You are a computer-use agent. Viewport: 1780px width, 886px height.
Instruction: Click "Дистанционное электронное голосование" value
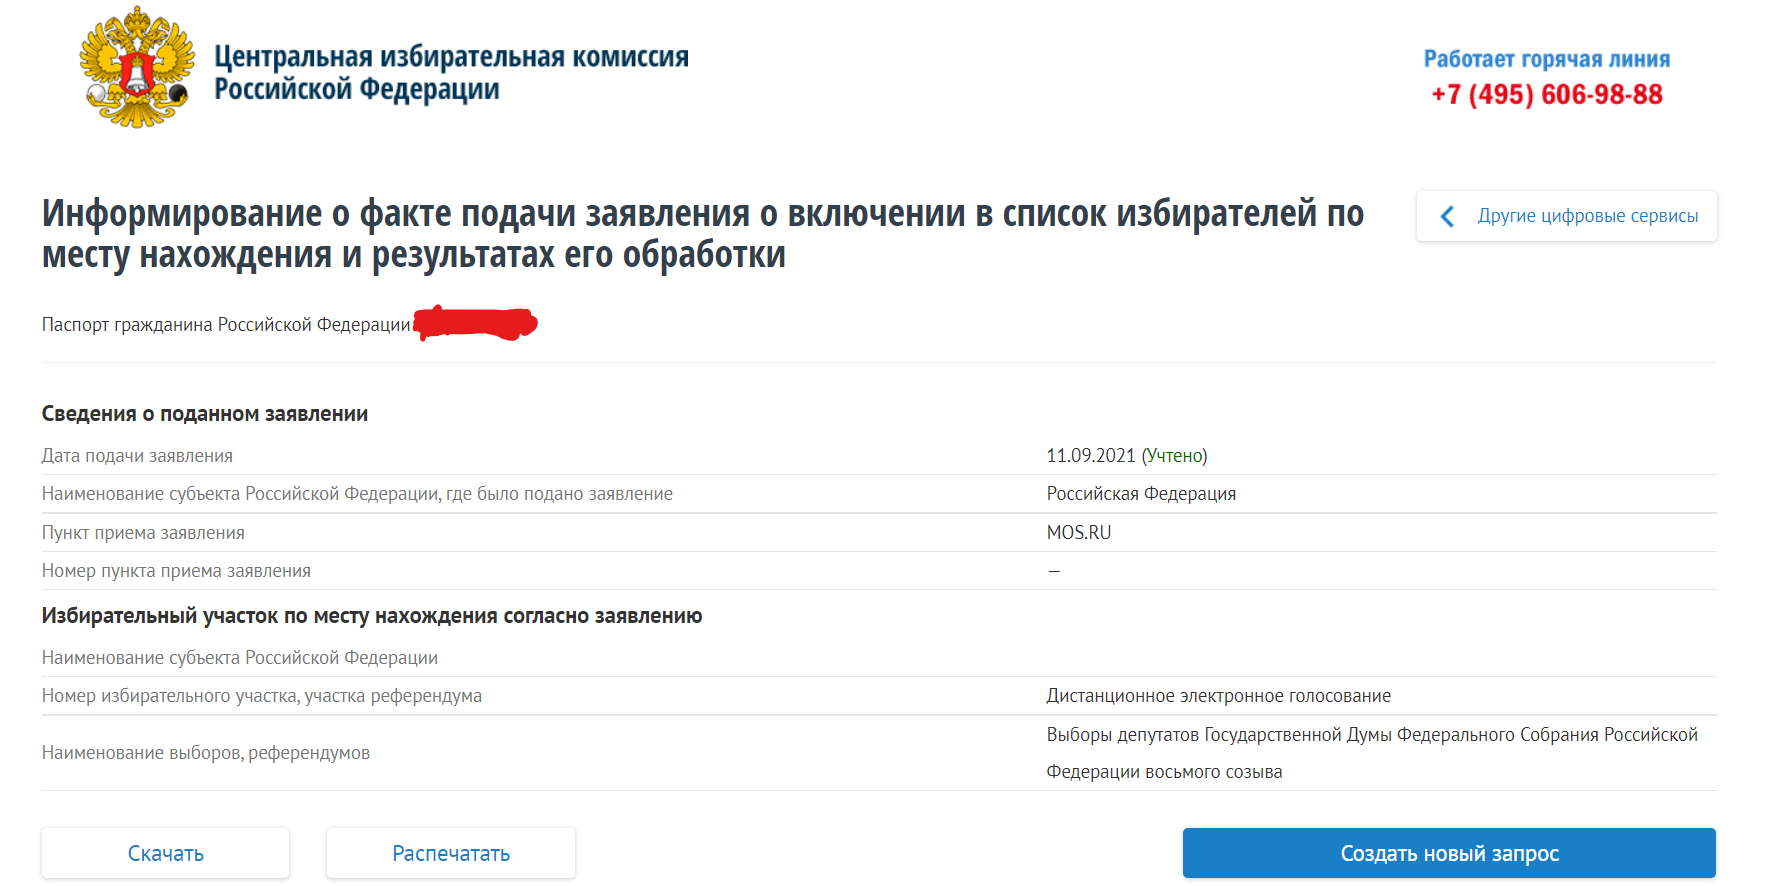(1218, 696)
